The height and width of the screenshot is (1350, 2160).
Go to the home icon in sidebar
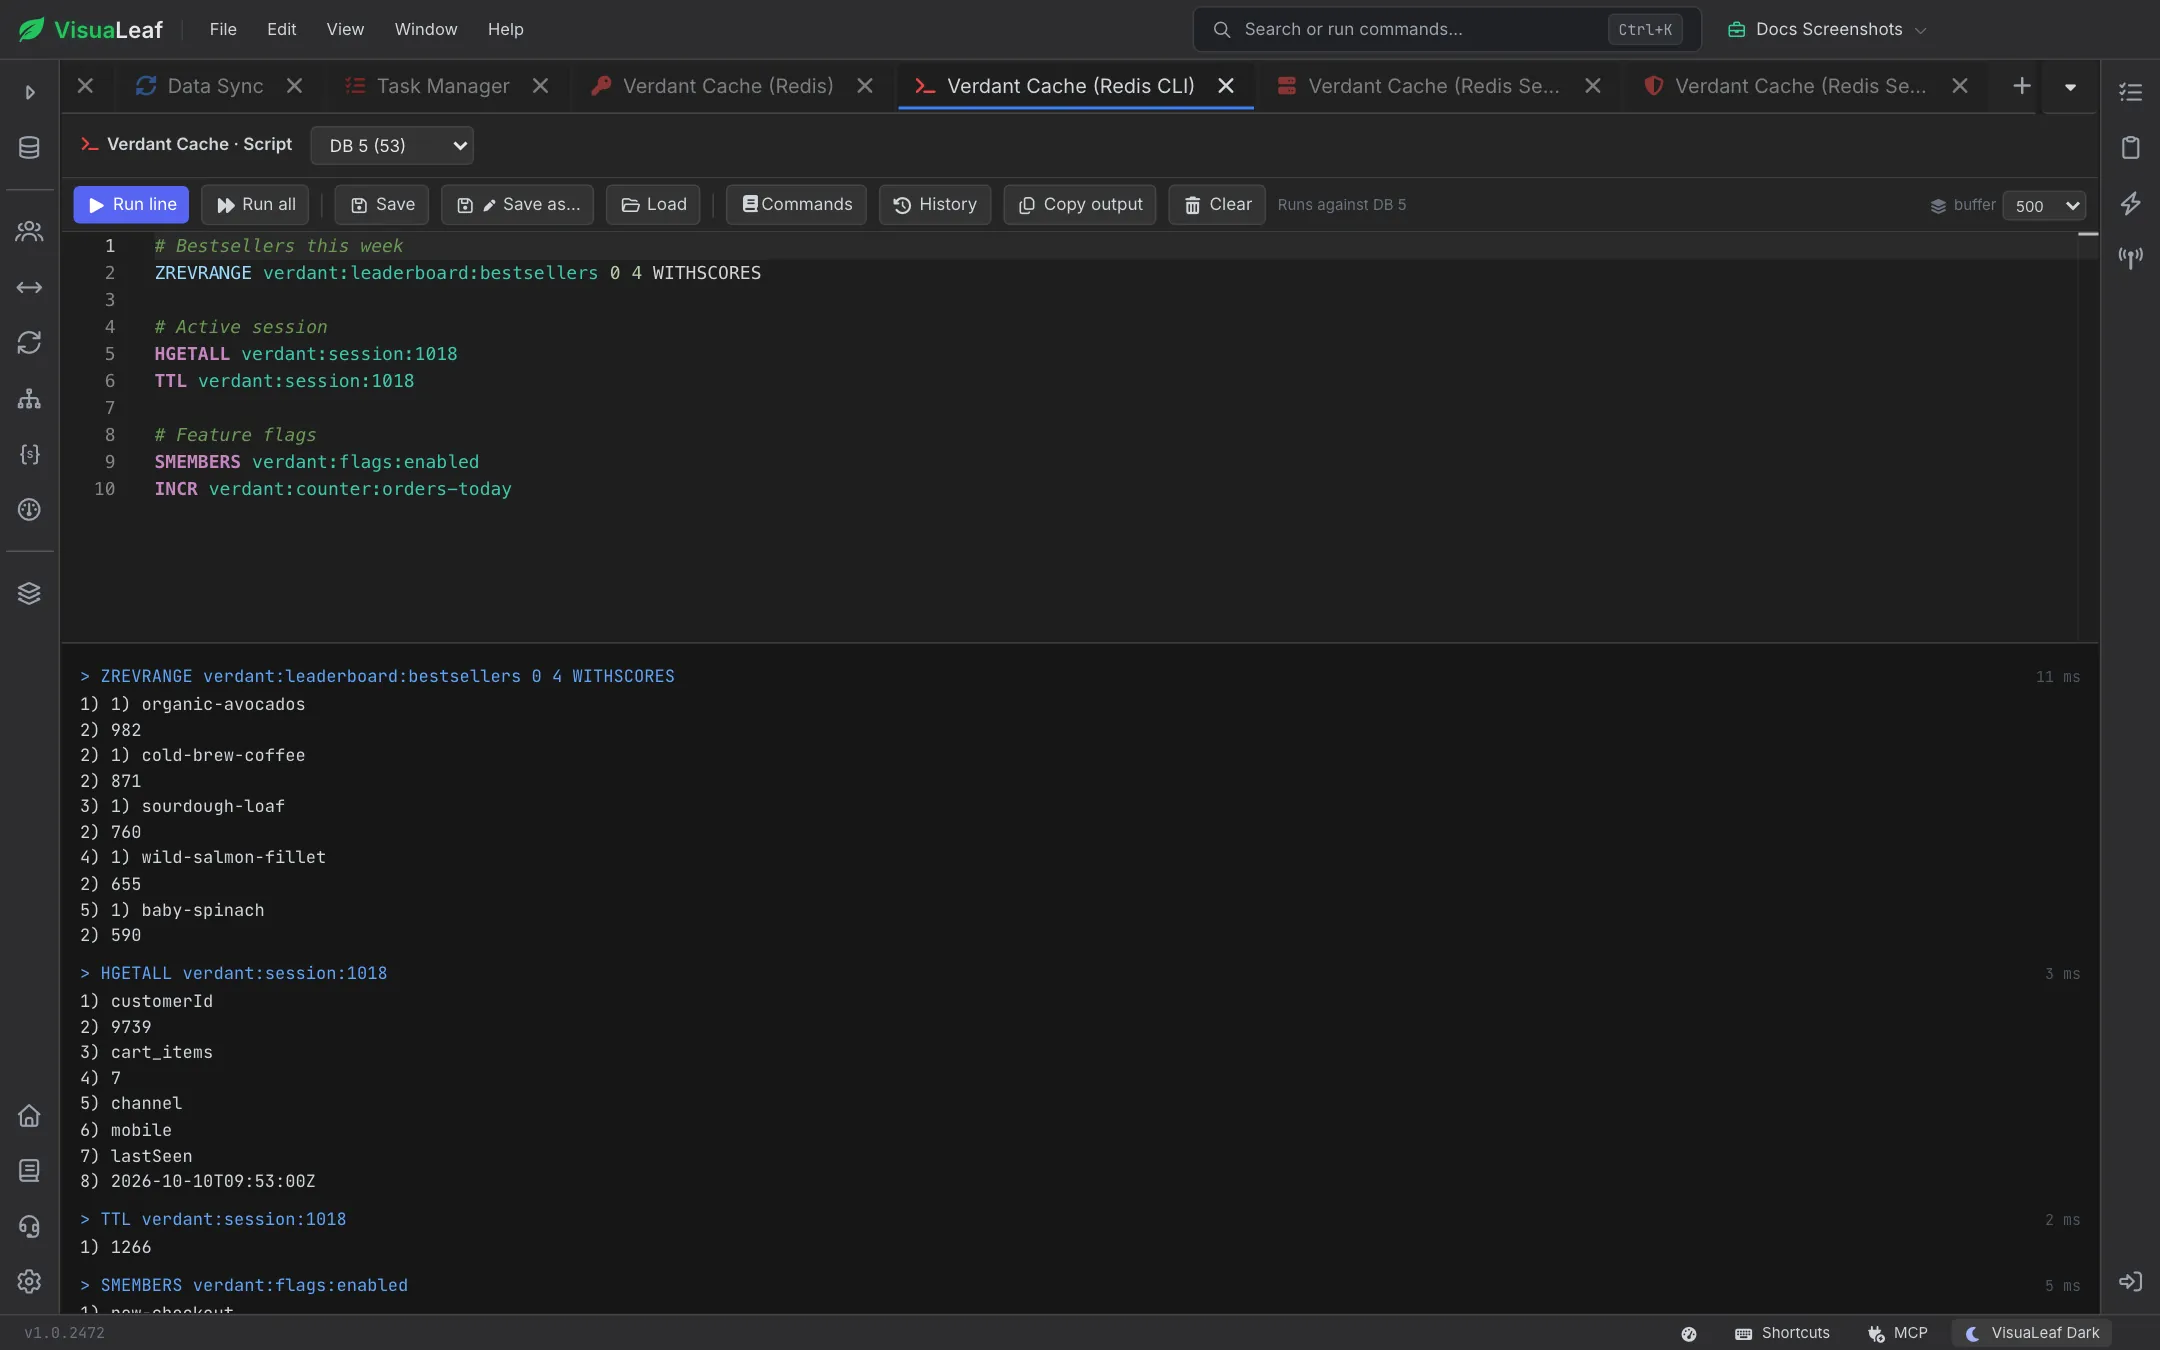pyautogui.click(x=29, y=1116)
